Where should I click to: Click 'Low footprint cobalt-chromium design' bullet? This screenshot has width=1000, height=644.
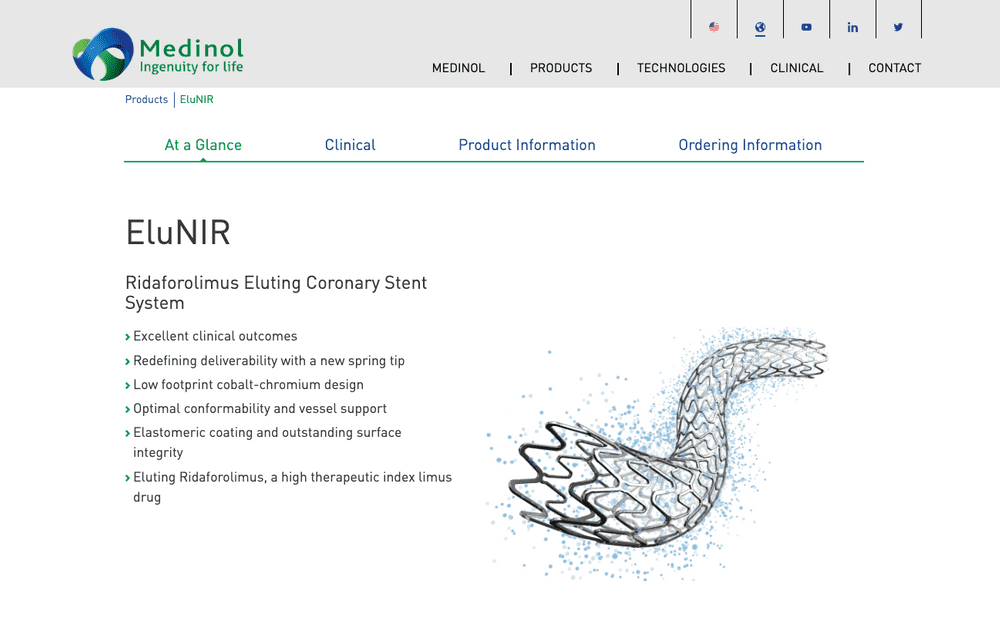249,385
